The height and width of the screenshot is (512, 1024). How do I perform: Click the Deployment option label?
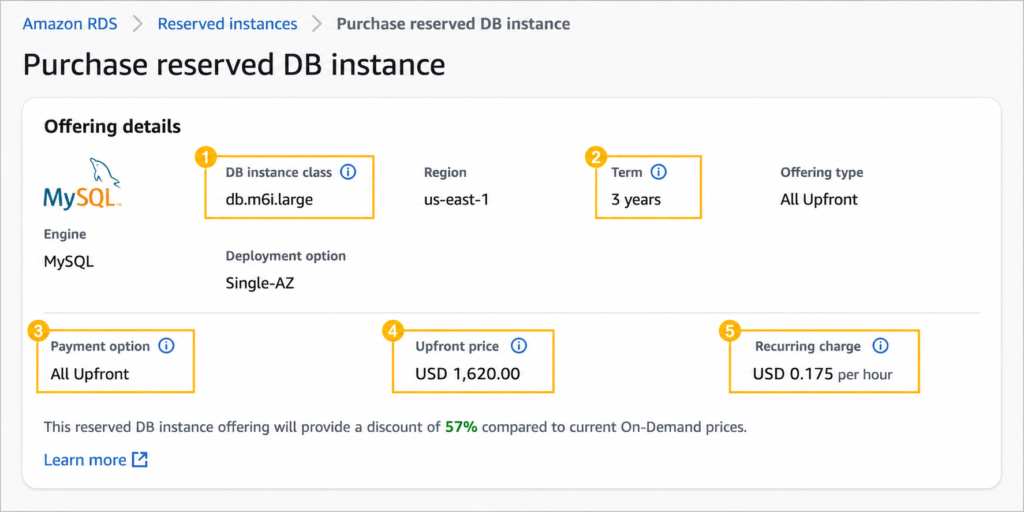(286, 256)
